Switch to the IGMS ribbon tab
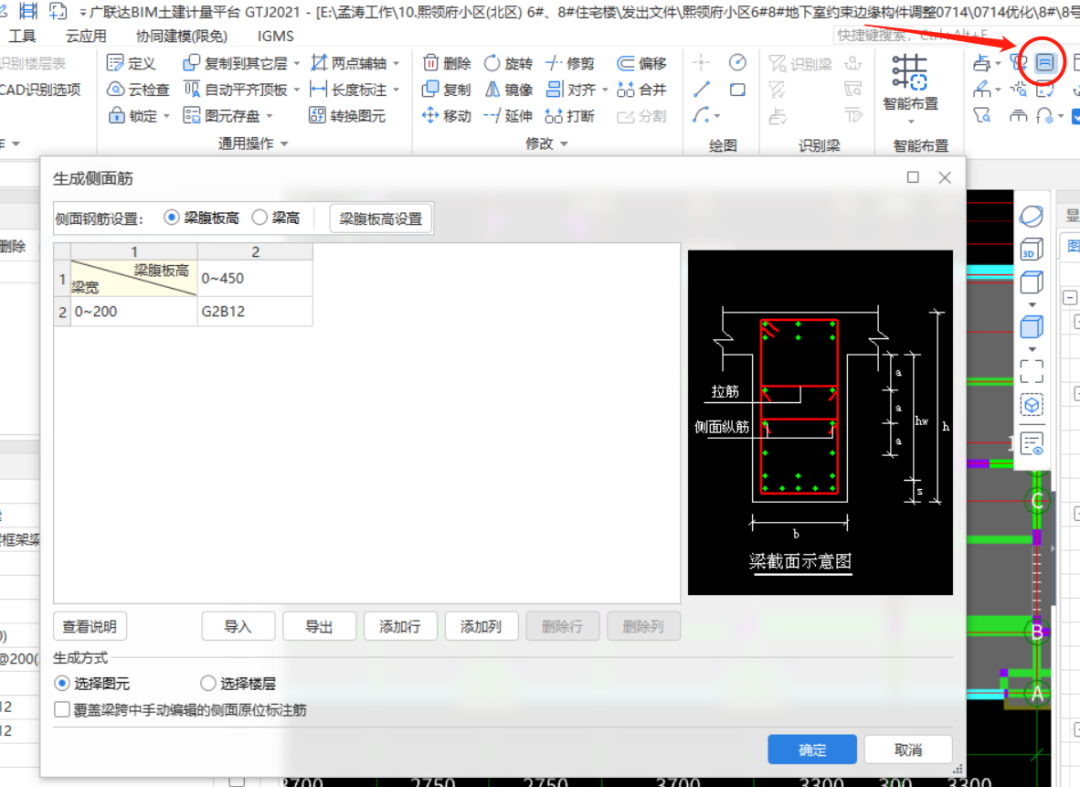This screenshot has height=787, width=1080. coord(275,36)
